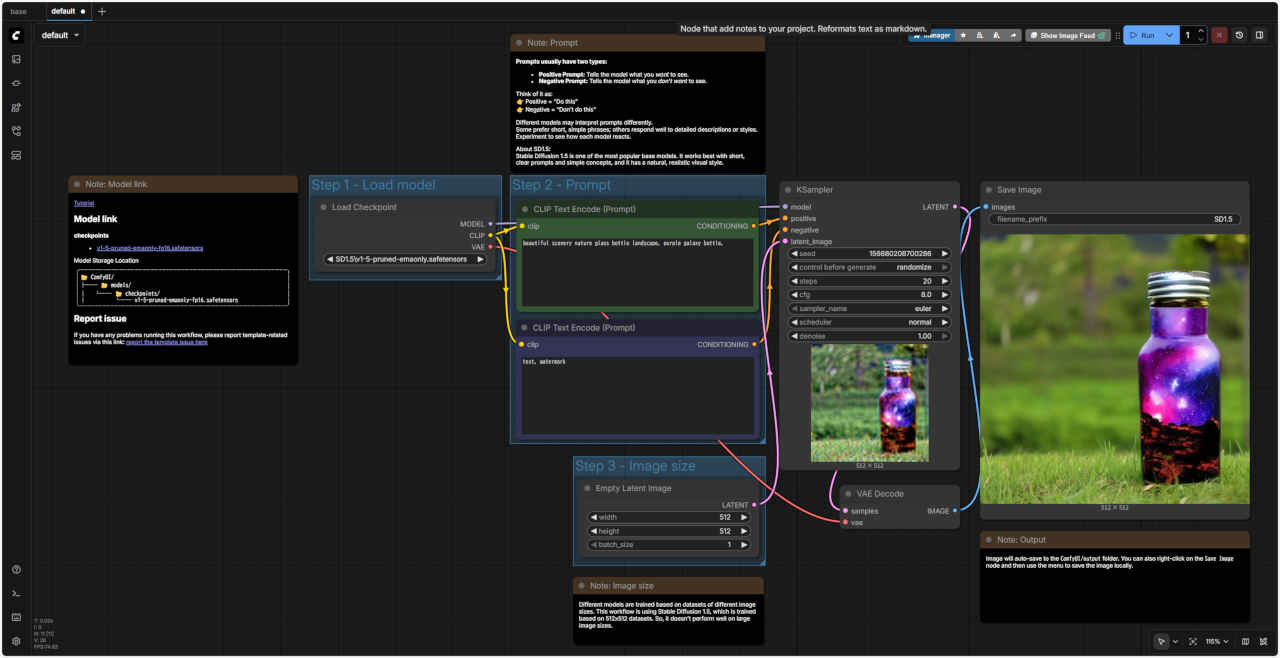Cancel the current run with the red X
1280x658 pixels.
pyautogui.click(x=1219, y=35)
